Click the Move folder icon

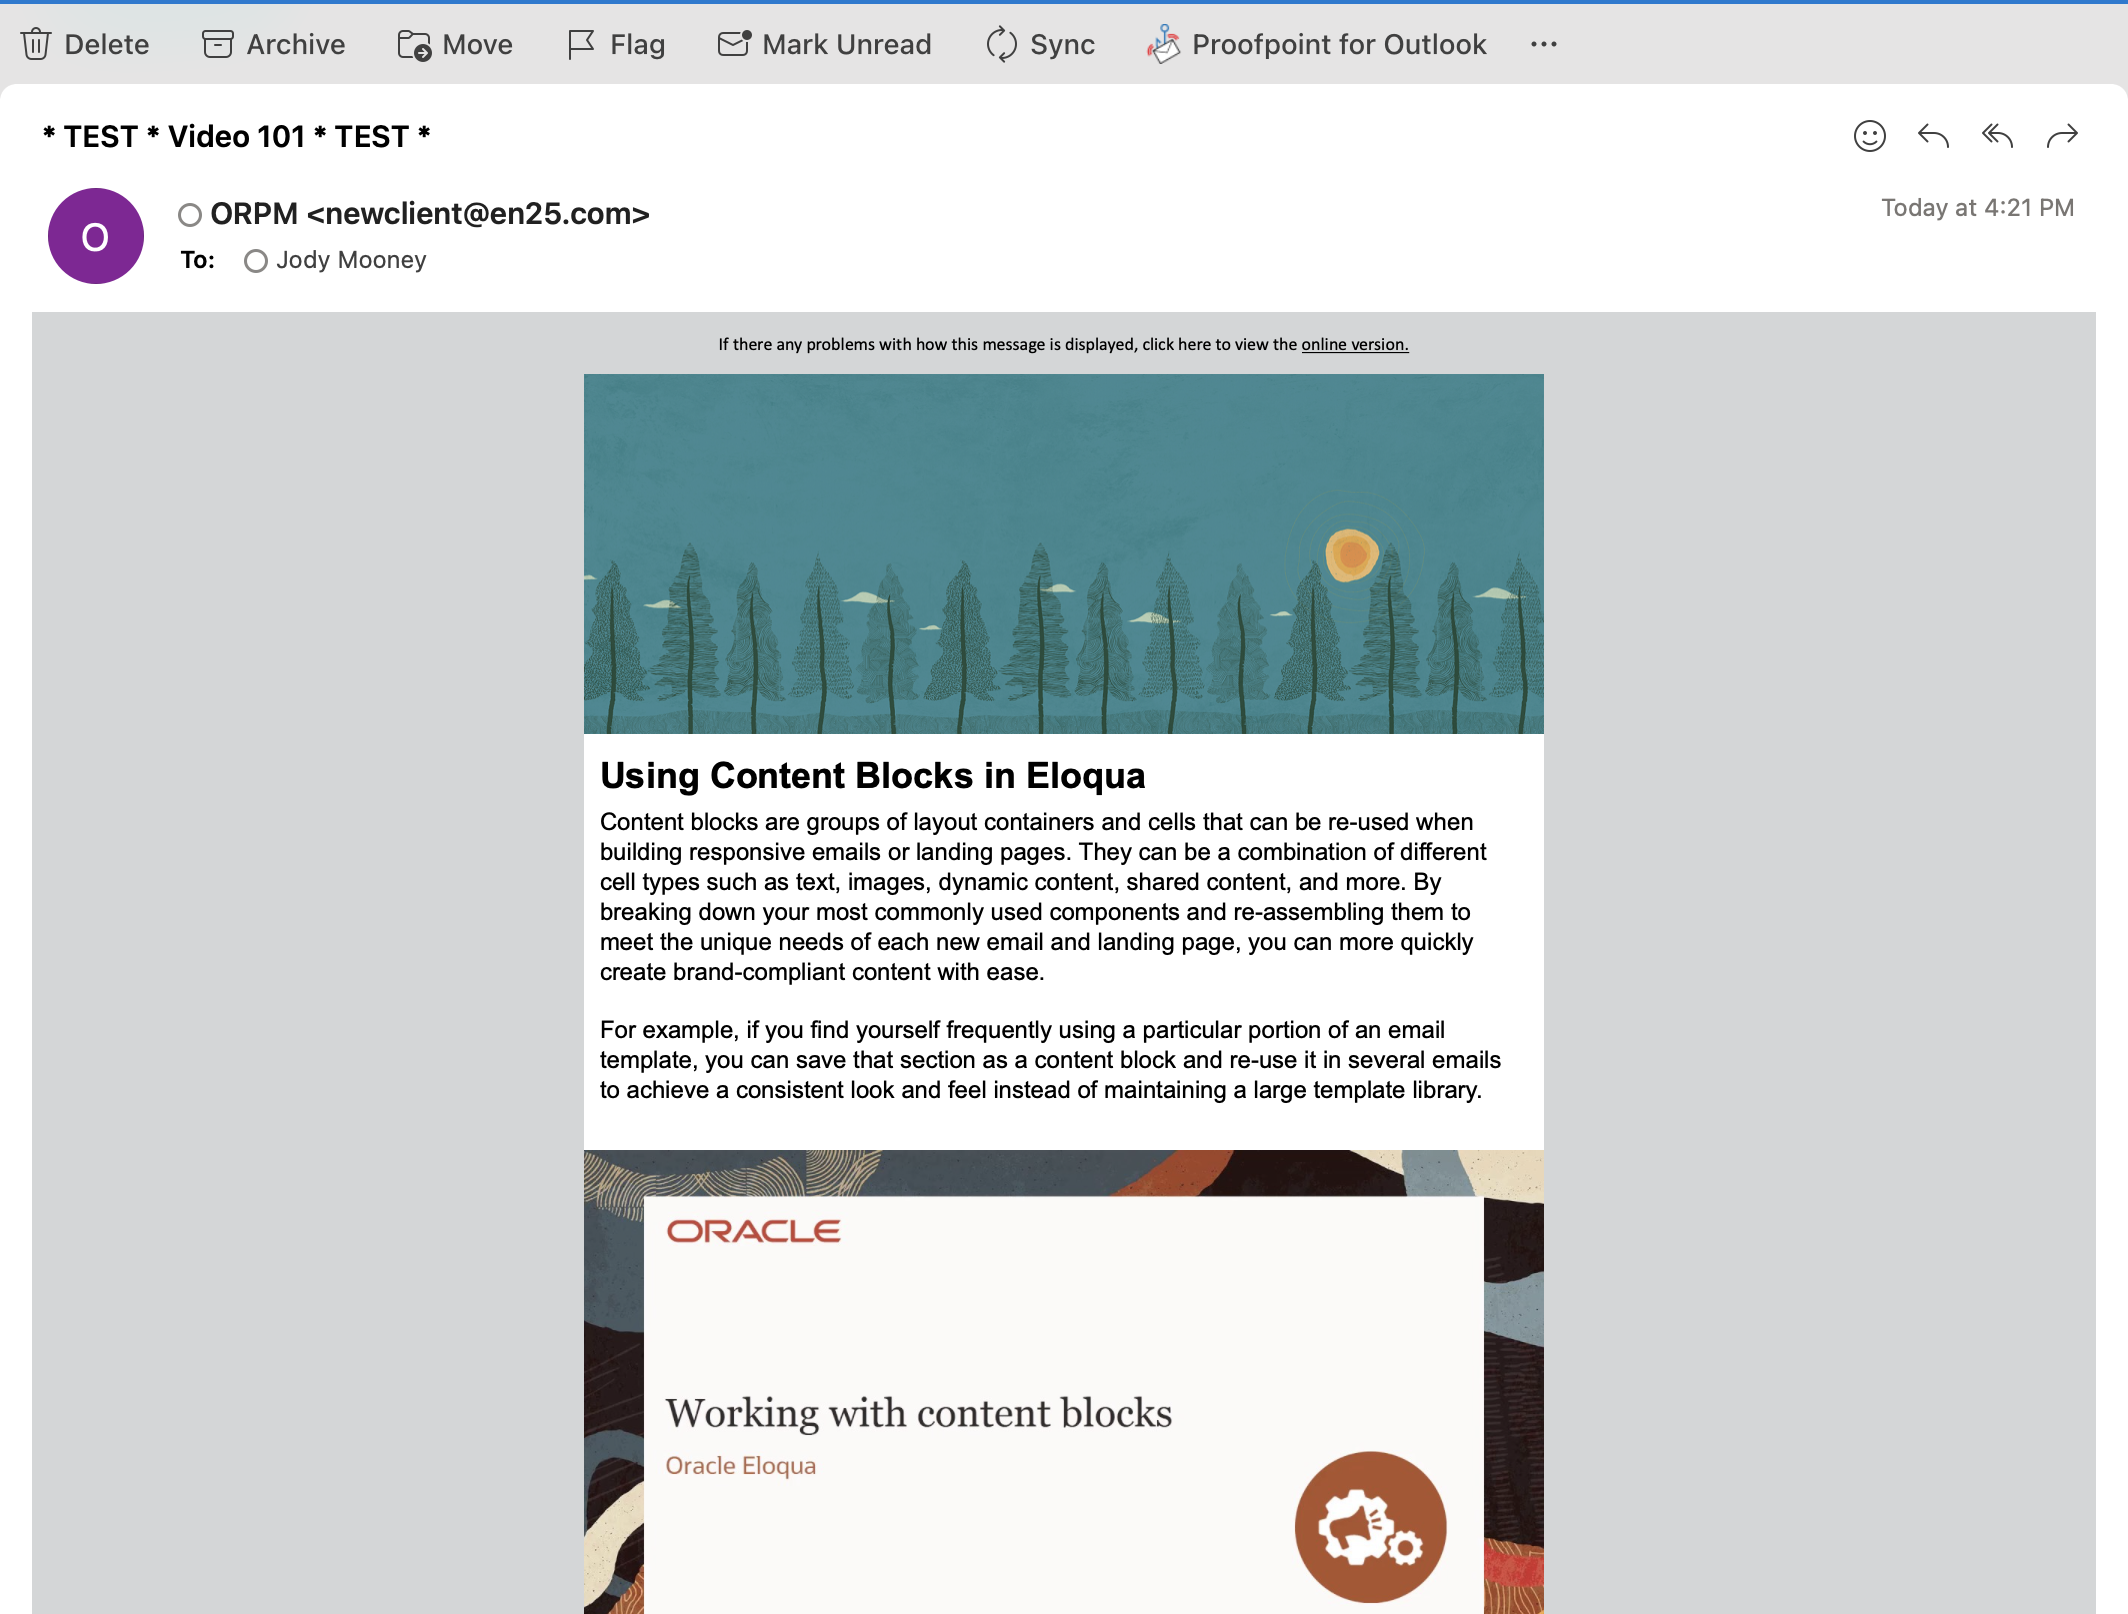pos(414,45)
